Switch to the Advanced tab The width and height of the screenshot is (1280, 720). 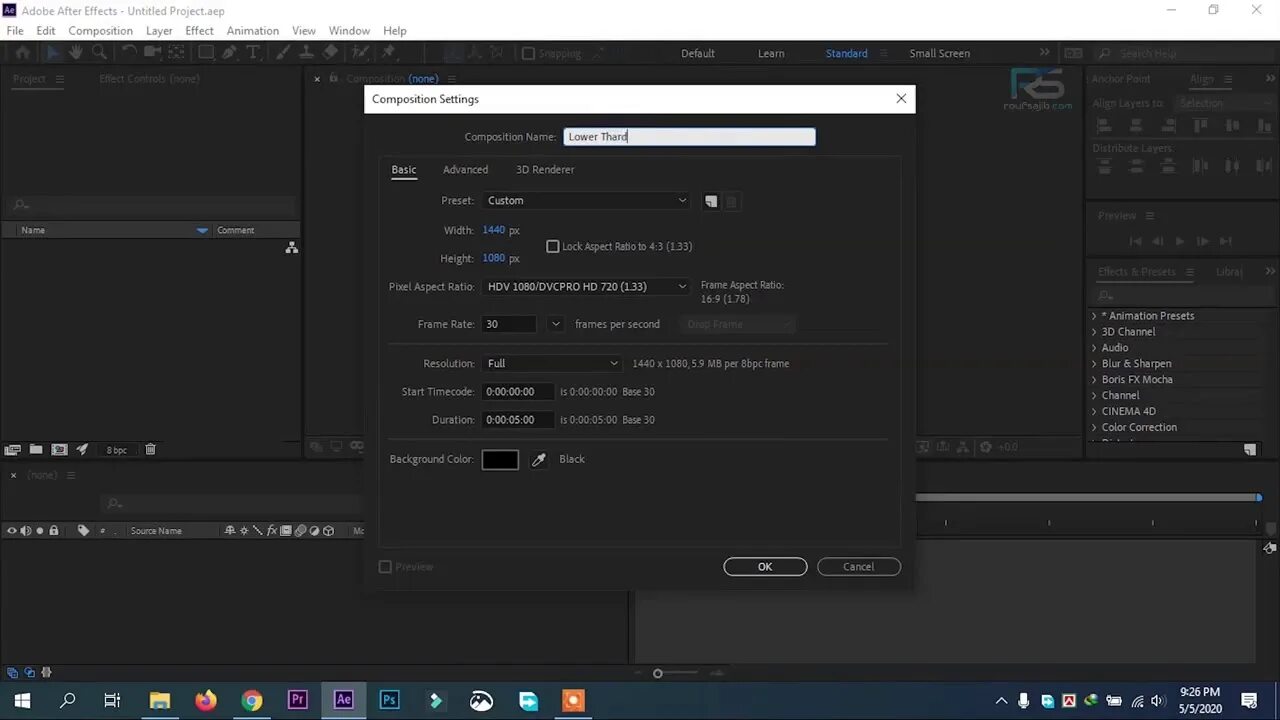465,170
